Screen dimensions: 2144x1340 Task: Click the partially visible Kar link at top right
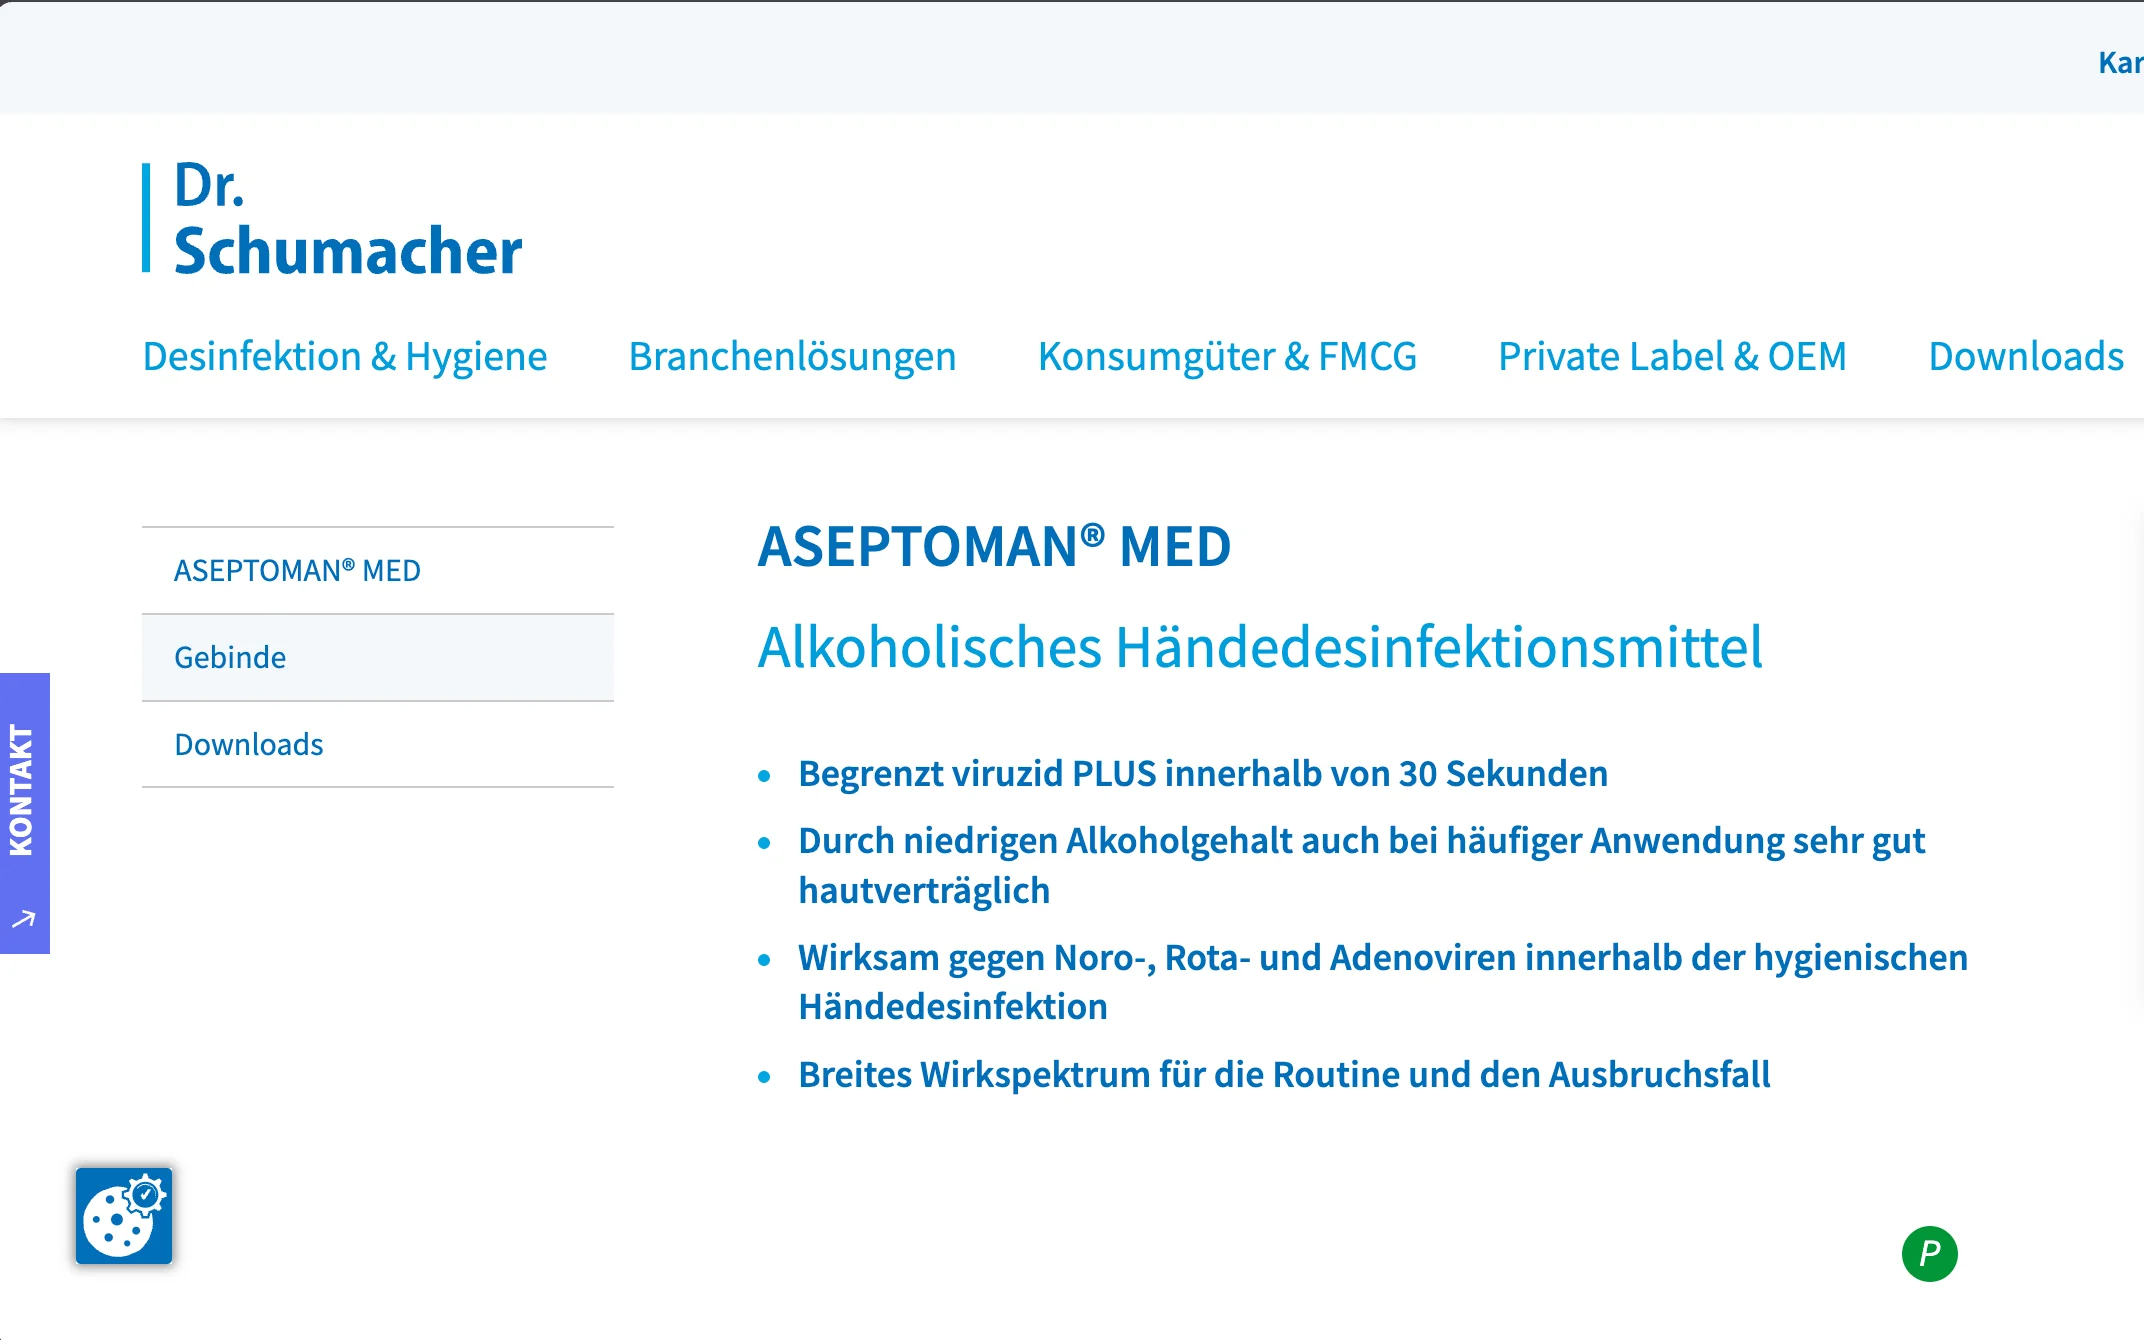point(2120,62)
